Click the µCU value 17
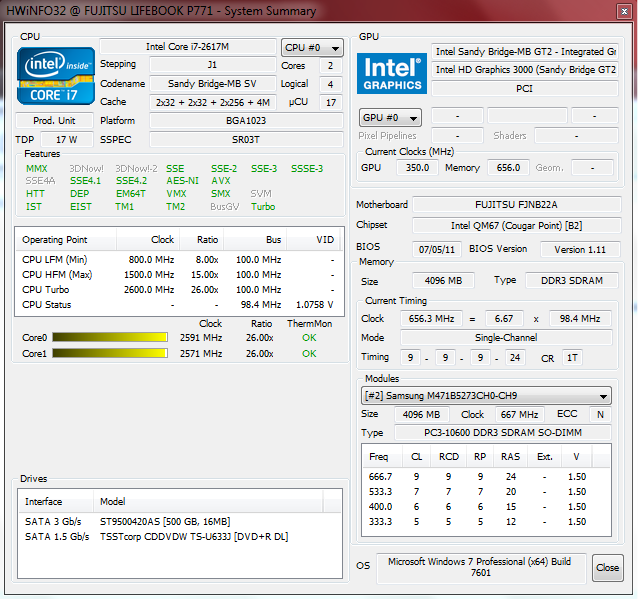This screenshot has width=638, height=599. point(330,103)
